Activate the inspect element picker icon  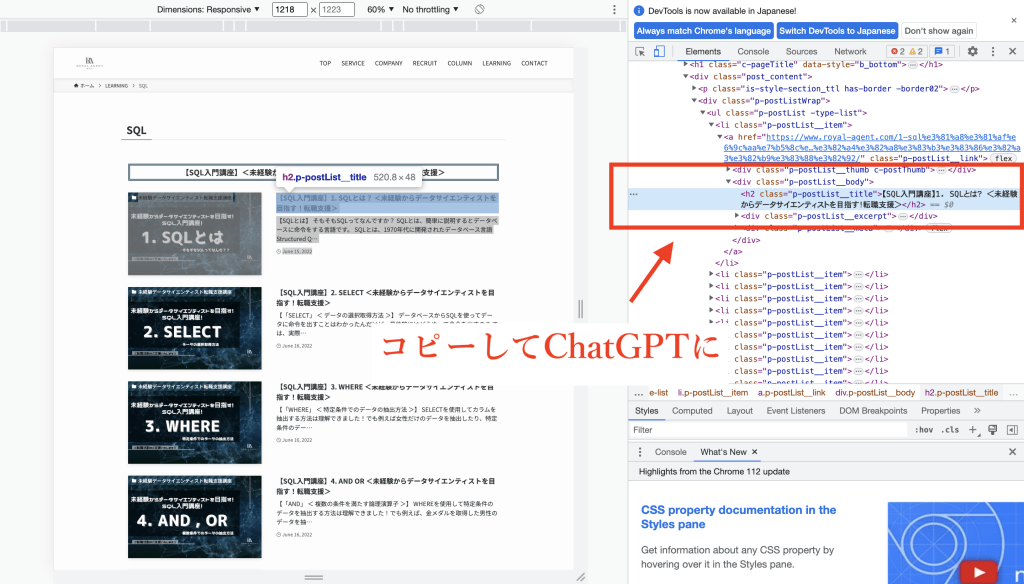pyautogui.click(x=640, y=51)
